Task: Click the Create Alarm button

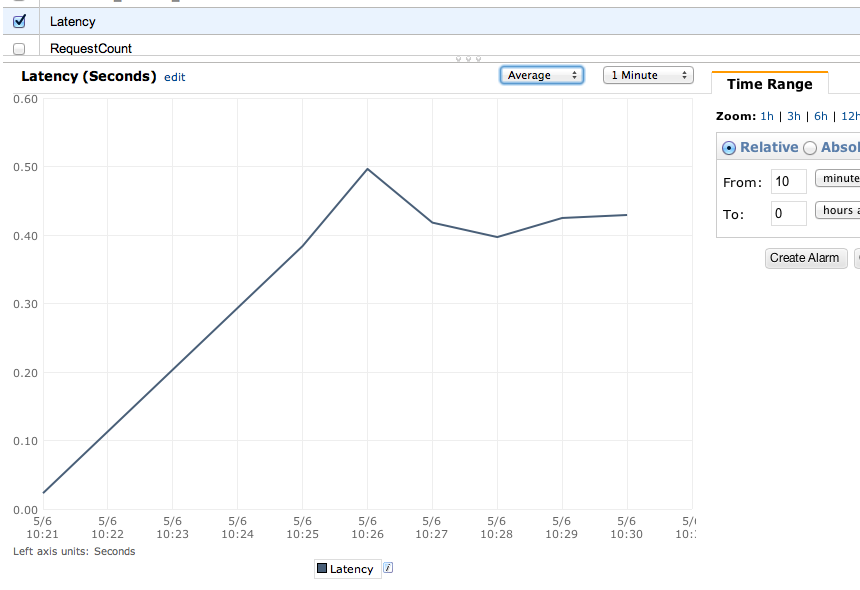Action: 806,258
